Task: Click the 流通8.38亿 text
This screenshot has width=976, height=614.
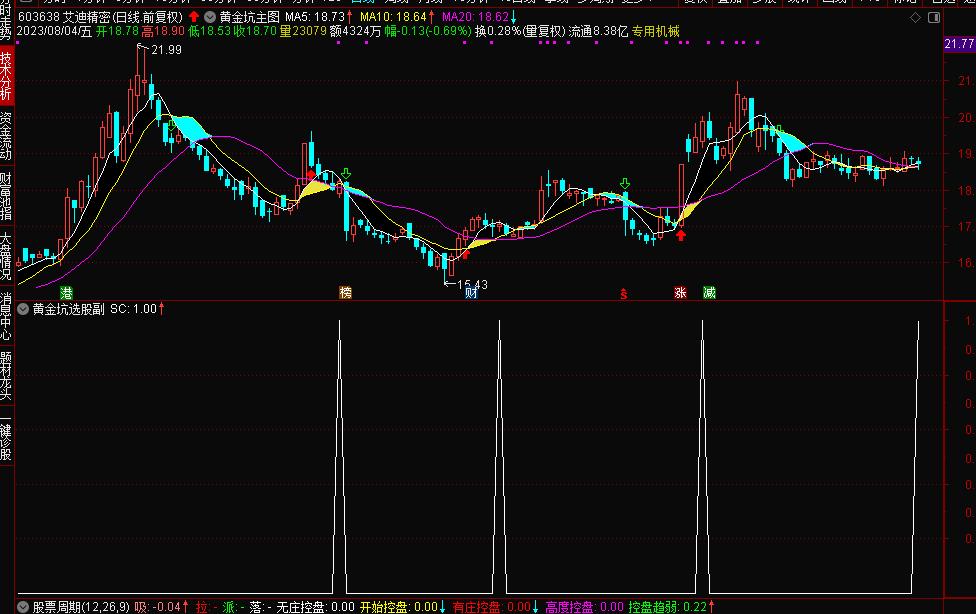Action: pyautogui.click(x=598, y=31)
